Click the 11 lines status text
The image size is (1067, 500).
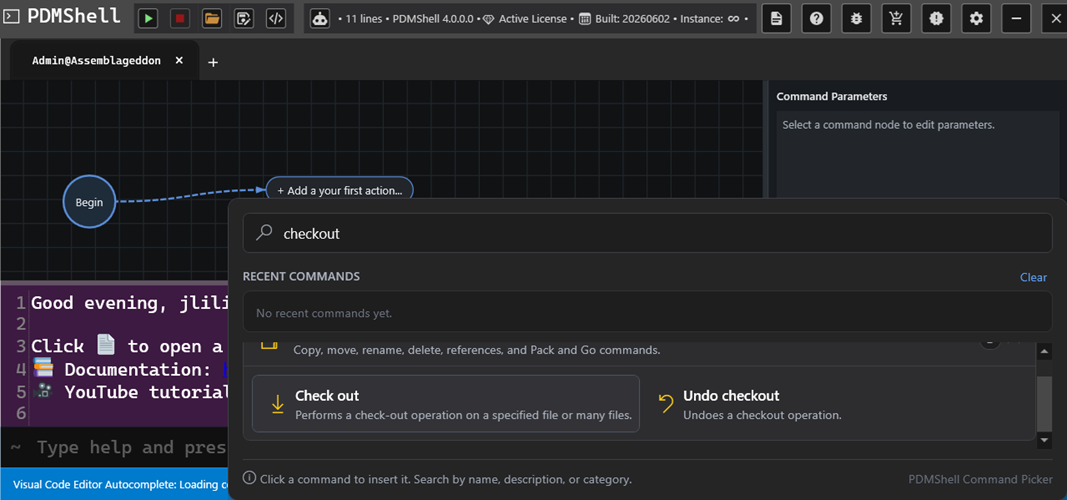(363, 19)
